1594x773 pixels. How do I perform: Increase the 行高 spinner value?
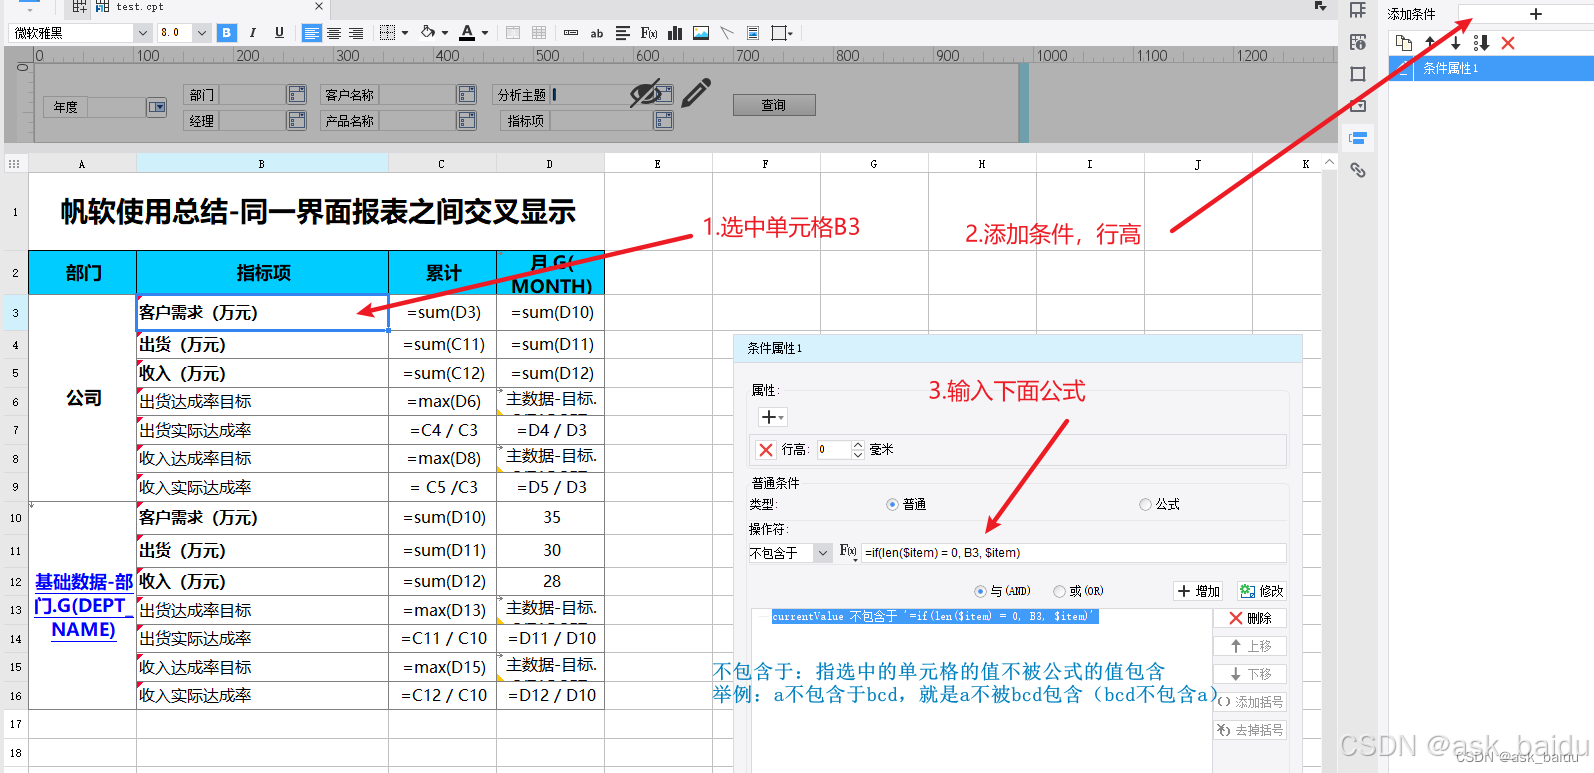[x=858, y=445]
